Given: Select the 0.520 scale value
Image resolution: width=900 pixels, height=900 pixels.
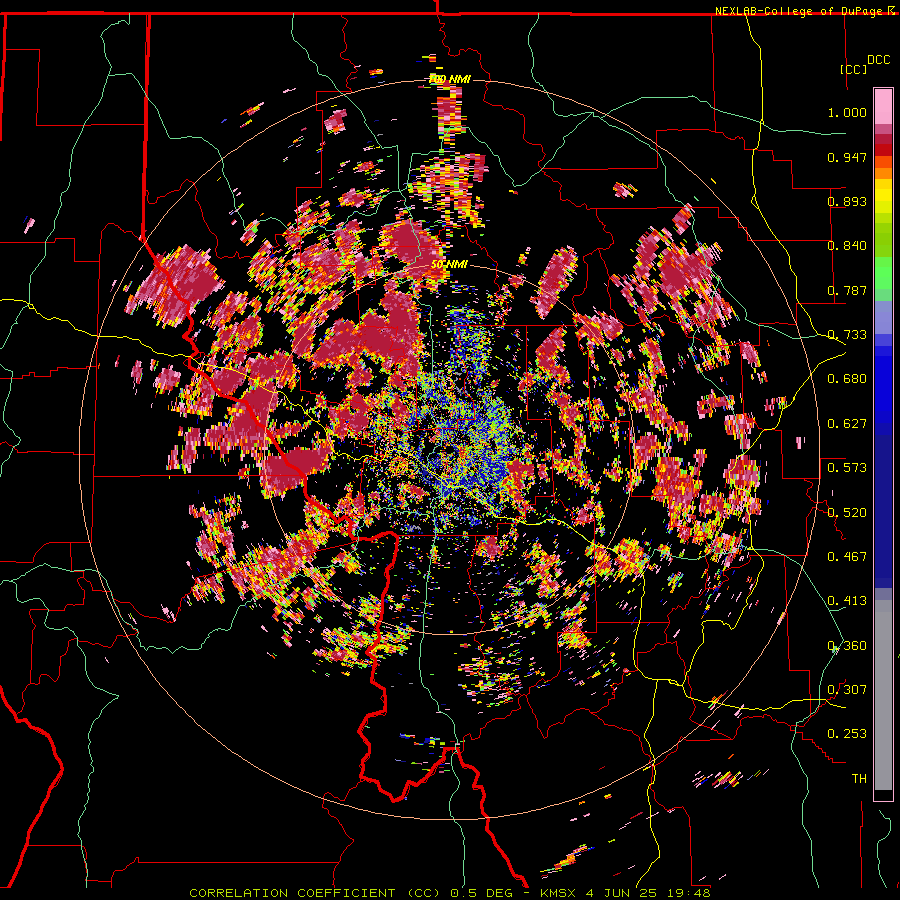Looking at the screenshot, I should (x=847, y=513).
